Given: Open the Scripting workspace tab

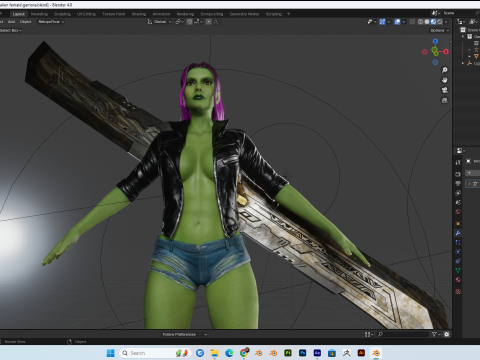Looking at the screenshot, I should (274, 14).
